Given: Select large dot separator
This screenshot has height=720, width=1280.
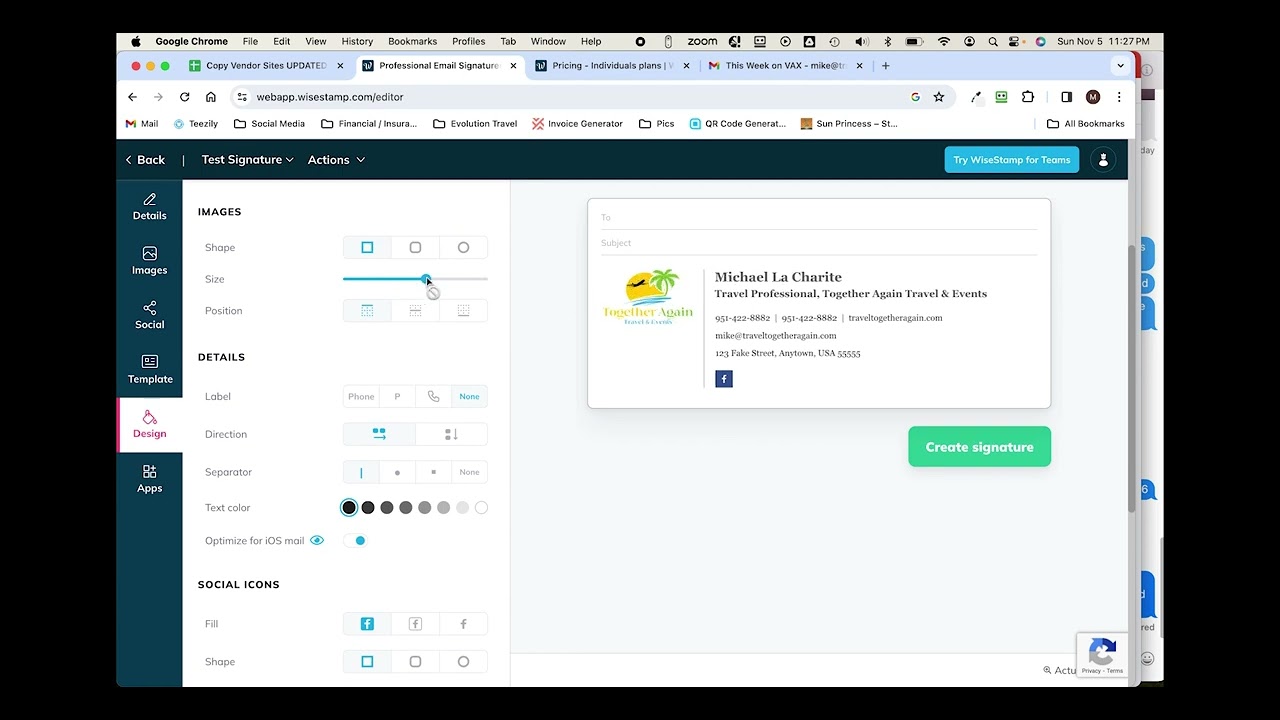Looking at the screenshot, I should point(397,472).
